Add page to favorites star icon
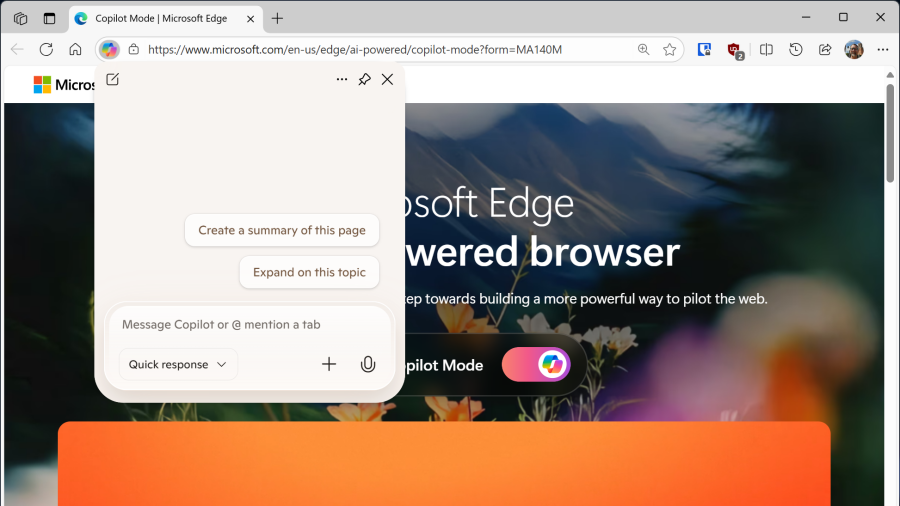 pyautogui.click(x=669, y=49)
